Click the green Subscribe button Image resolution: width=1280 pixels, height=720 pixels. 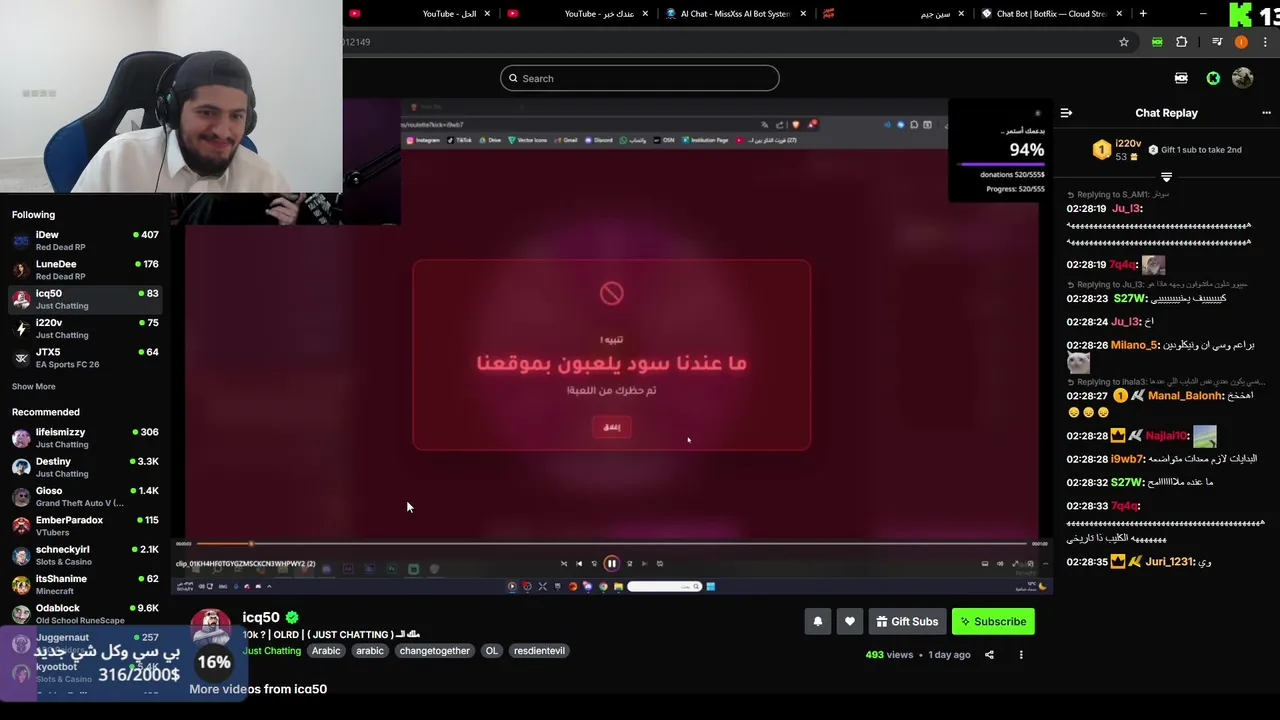(993, 621)
